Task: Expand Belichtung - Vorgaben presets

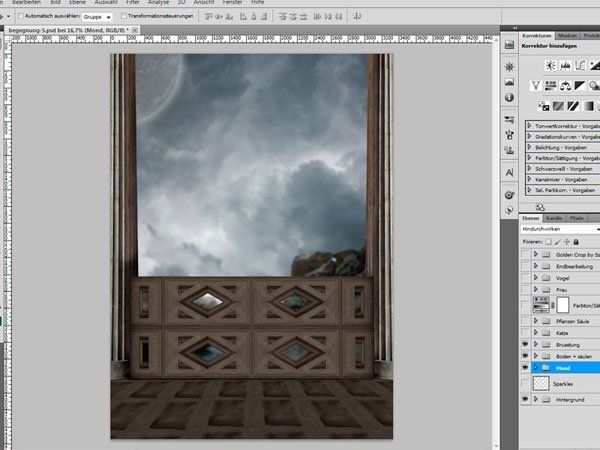Action: click(530, 147)
